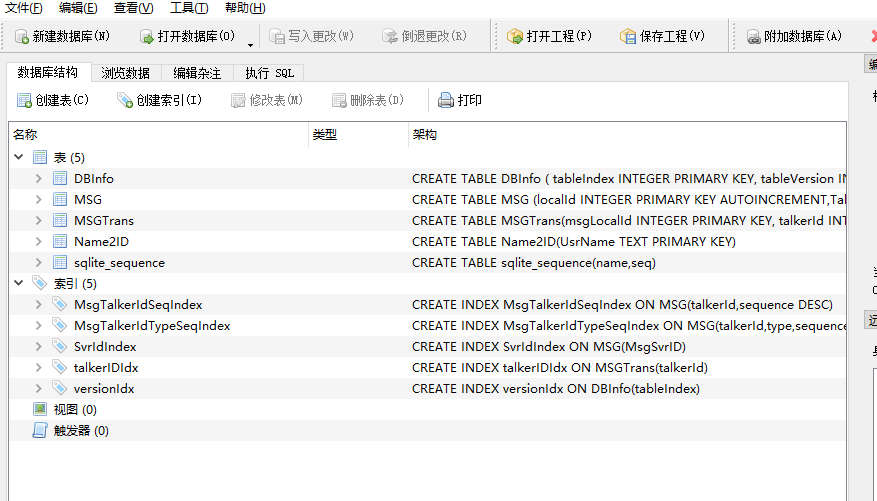Expand the MsgTalkerIdTypeSeqIndex index row

39,325
